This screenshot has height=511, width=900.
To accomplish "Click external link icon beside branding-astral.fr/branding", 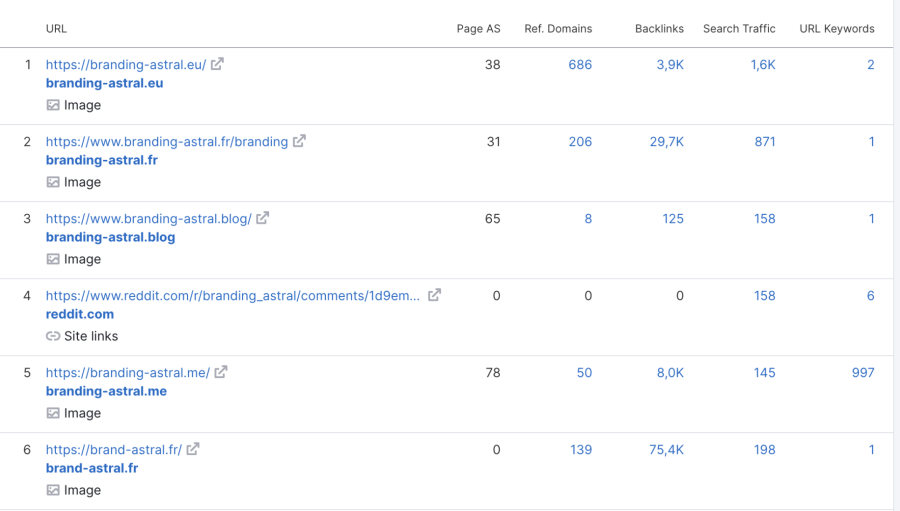I will (x=299, y=141).
